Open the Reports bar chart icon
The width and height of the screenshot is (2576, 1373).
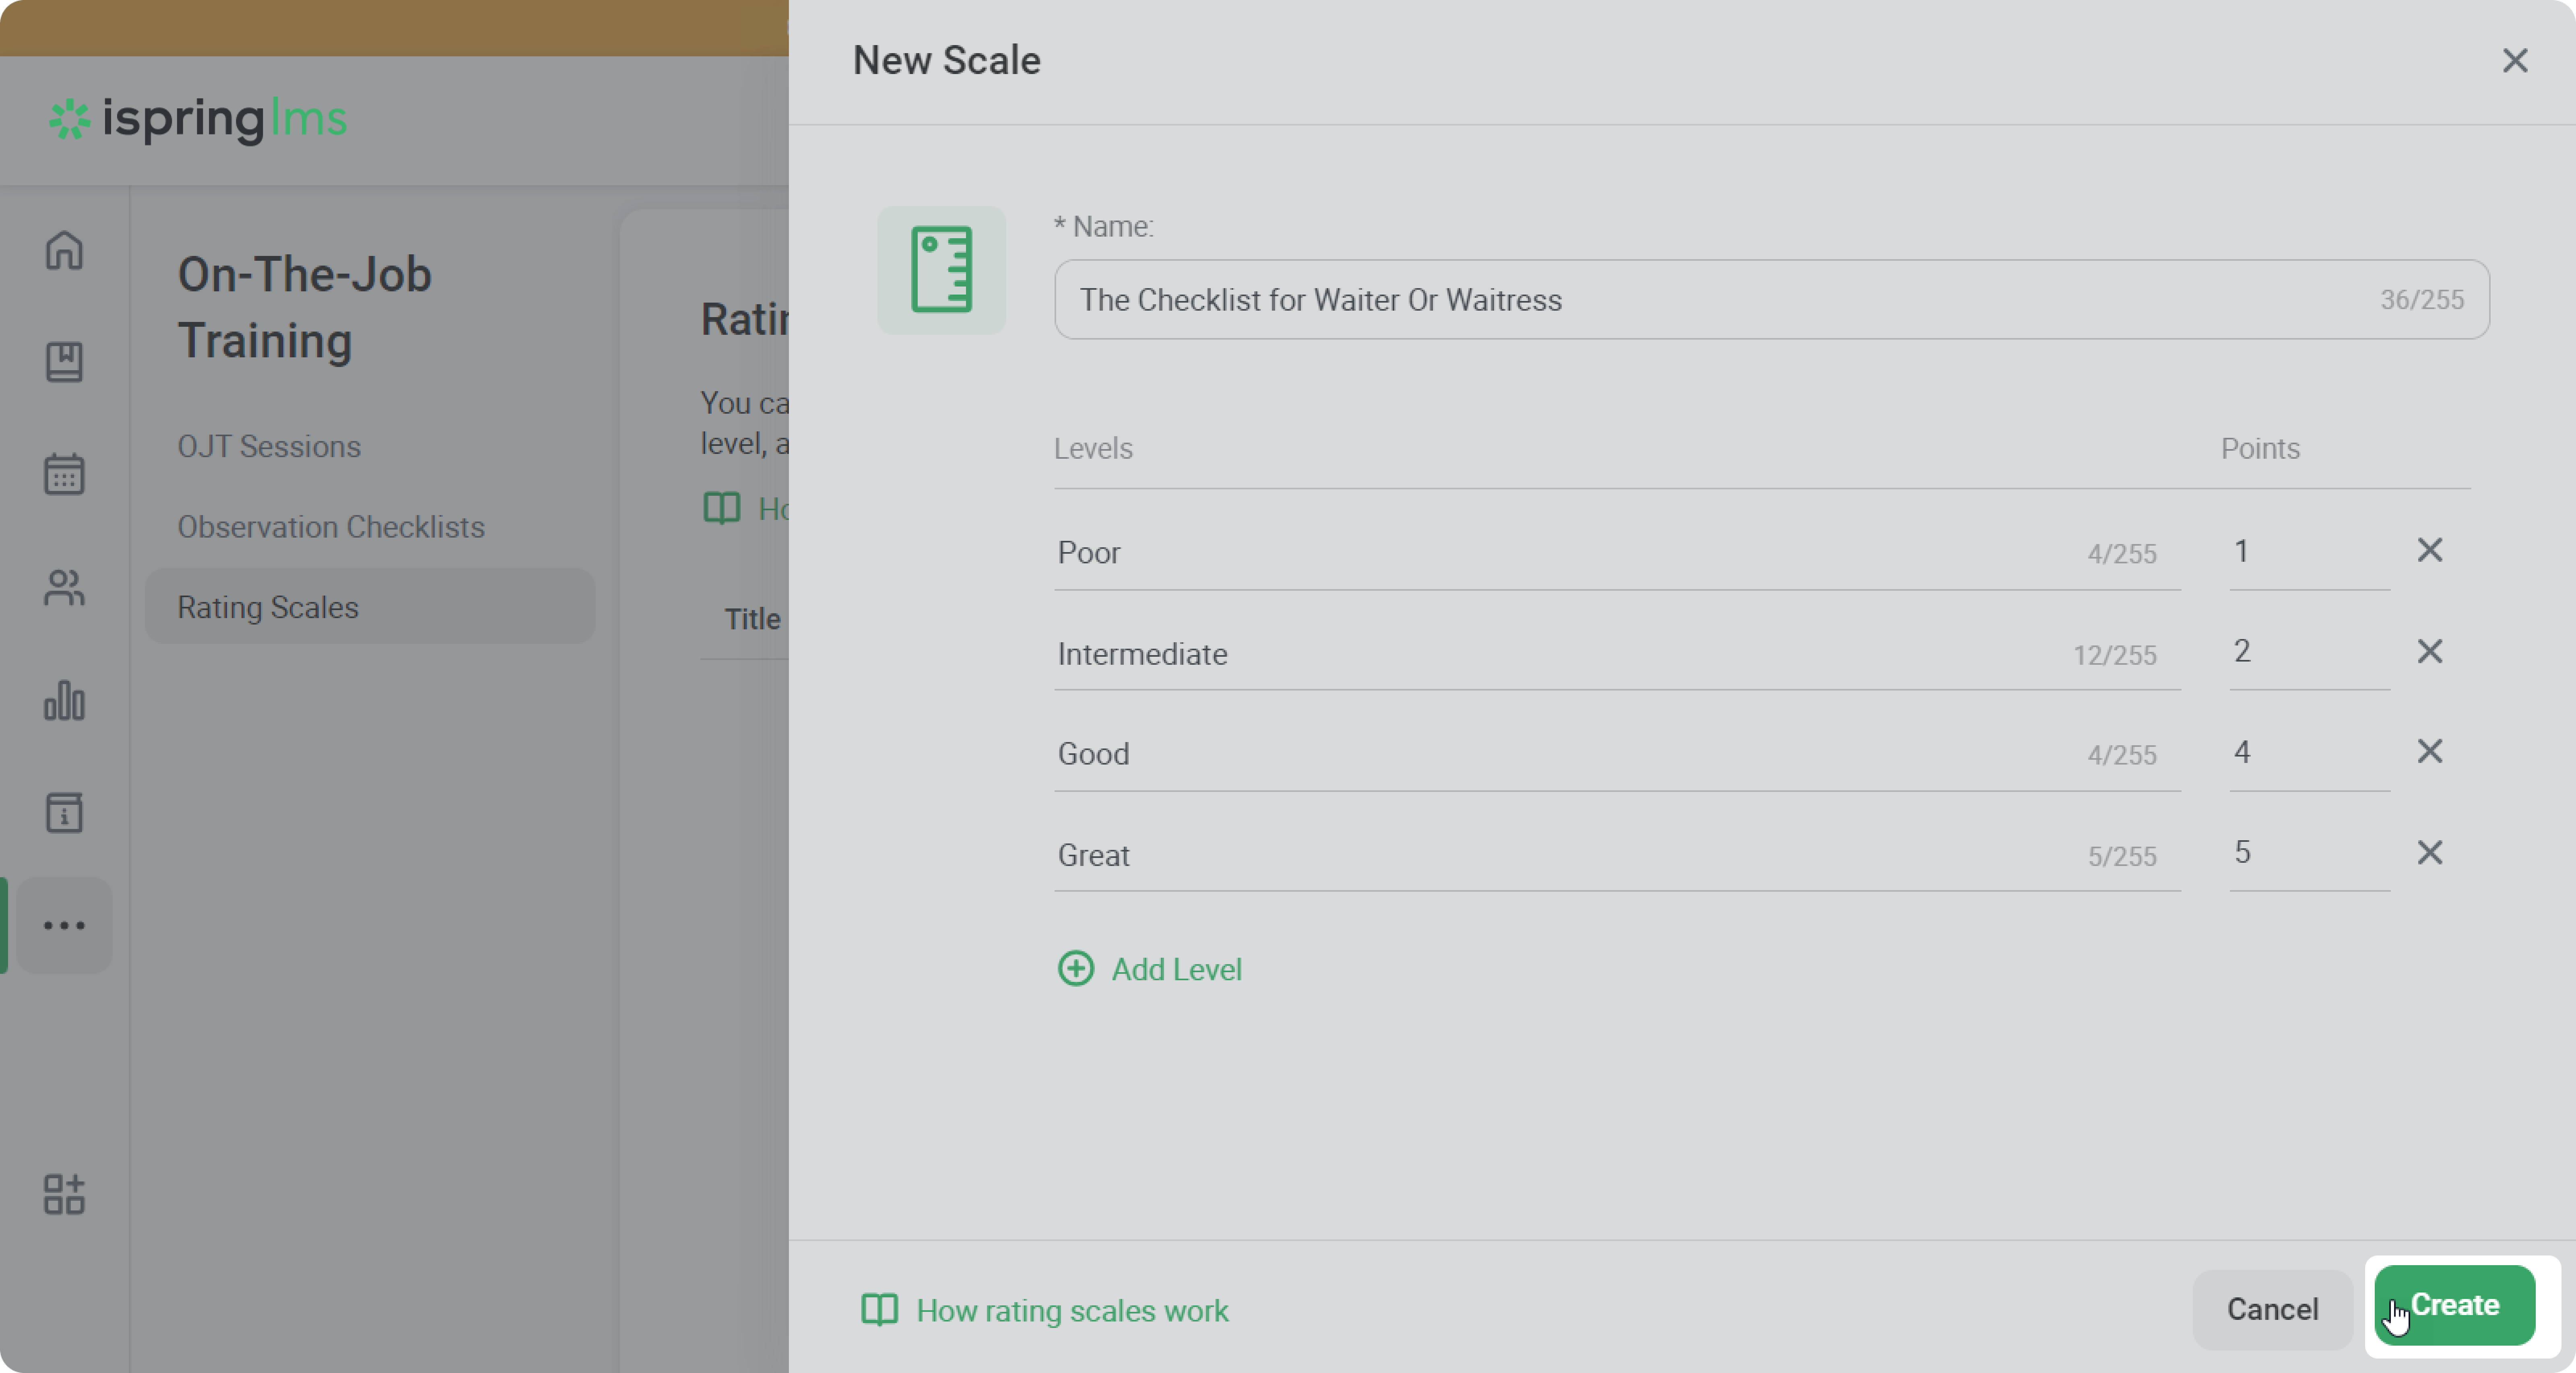coord(64,700)
